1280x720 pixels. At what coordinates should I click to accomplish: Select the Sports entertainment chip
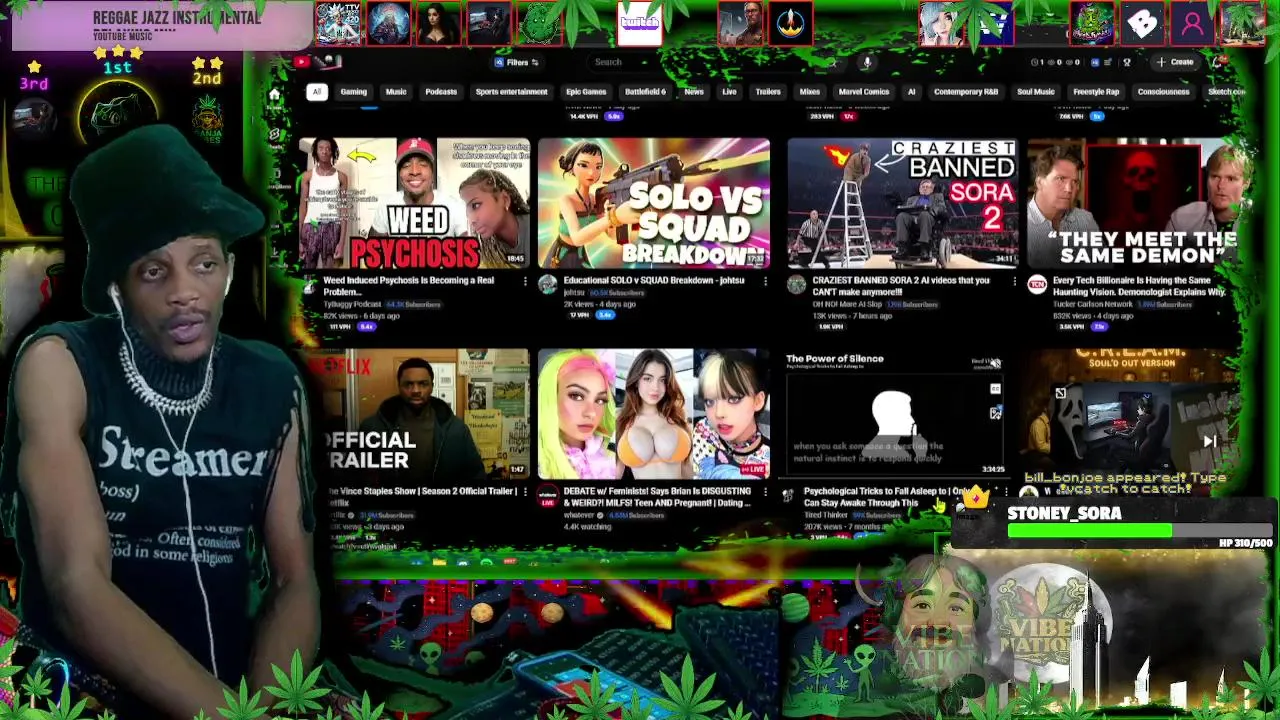pos(511,92)
